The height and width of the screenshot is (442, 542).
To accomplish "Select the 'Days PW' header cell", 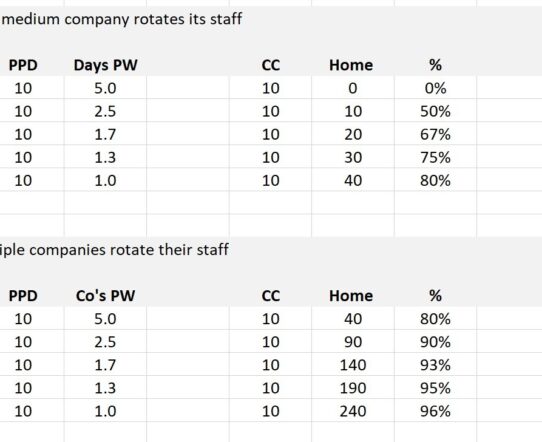I will (x=105, y=65).
